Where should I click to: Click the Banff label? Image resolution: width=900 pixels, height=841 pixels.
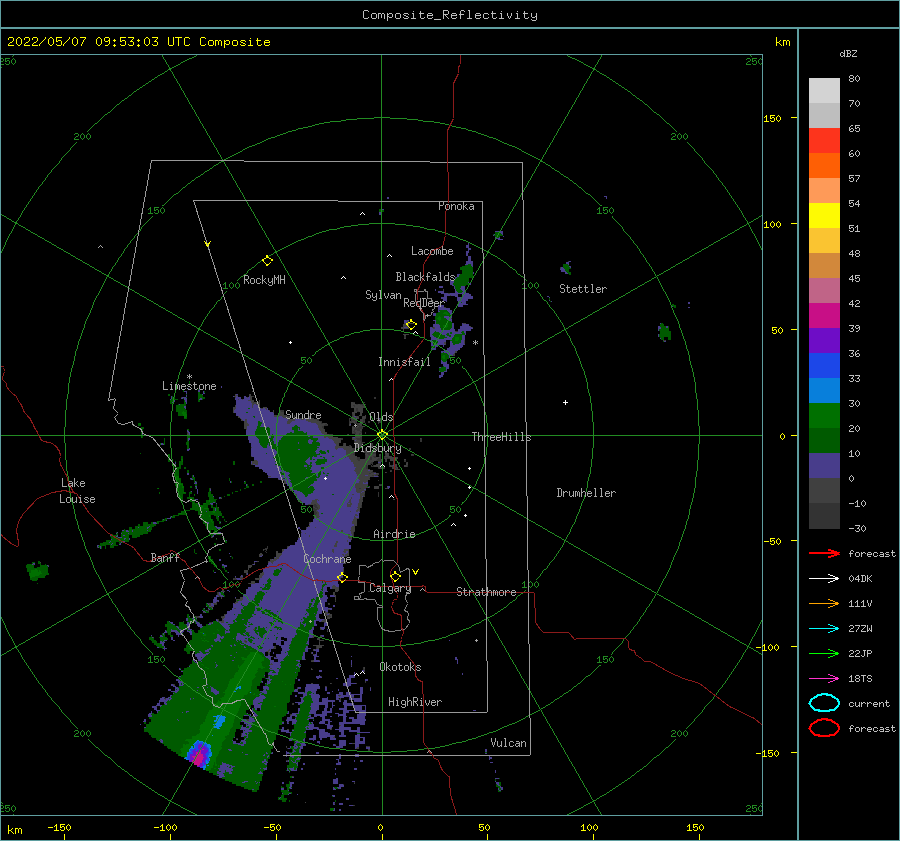tap(165, 557)
